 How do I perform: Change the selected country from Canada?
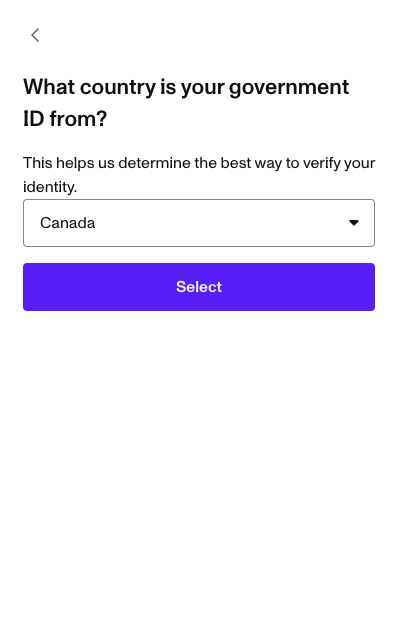tap(199, 223)
